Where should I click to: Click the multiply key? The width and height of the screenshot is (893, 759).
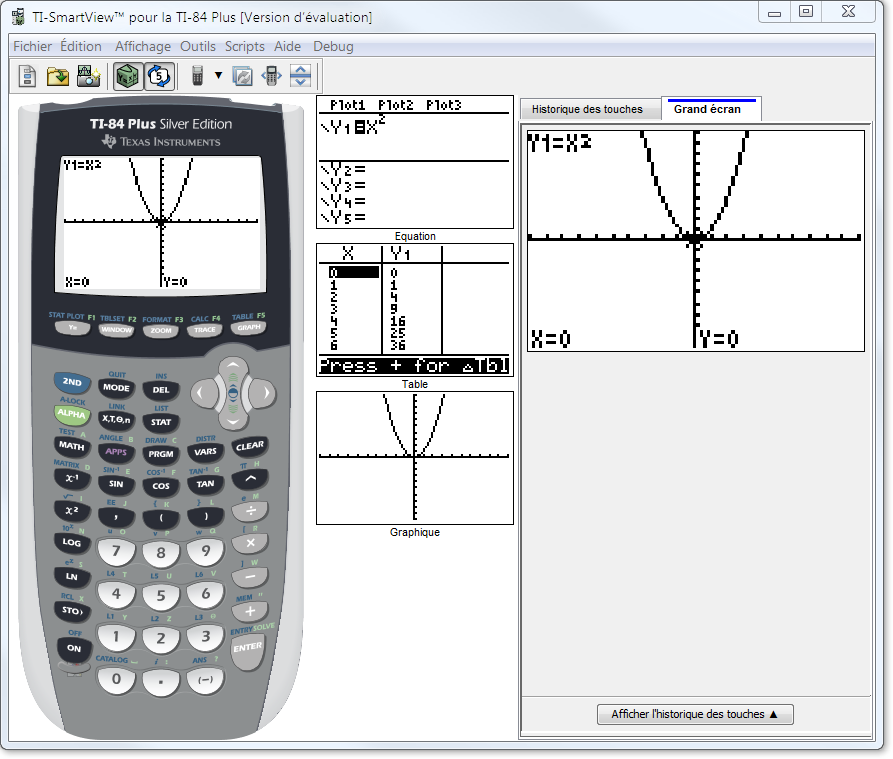[250, 543]
